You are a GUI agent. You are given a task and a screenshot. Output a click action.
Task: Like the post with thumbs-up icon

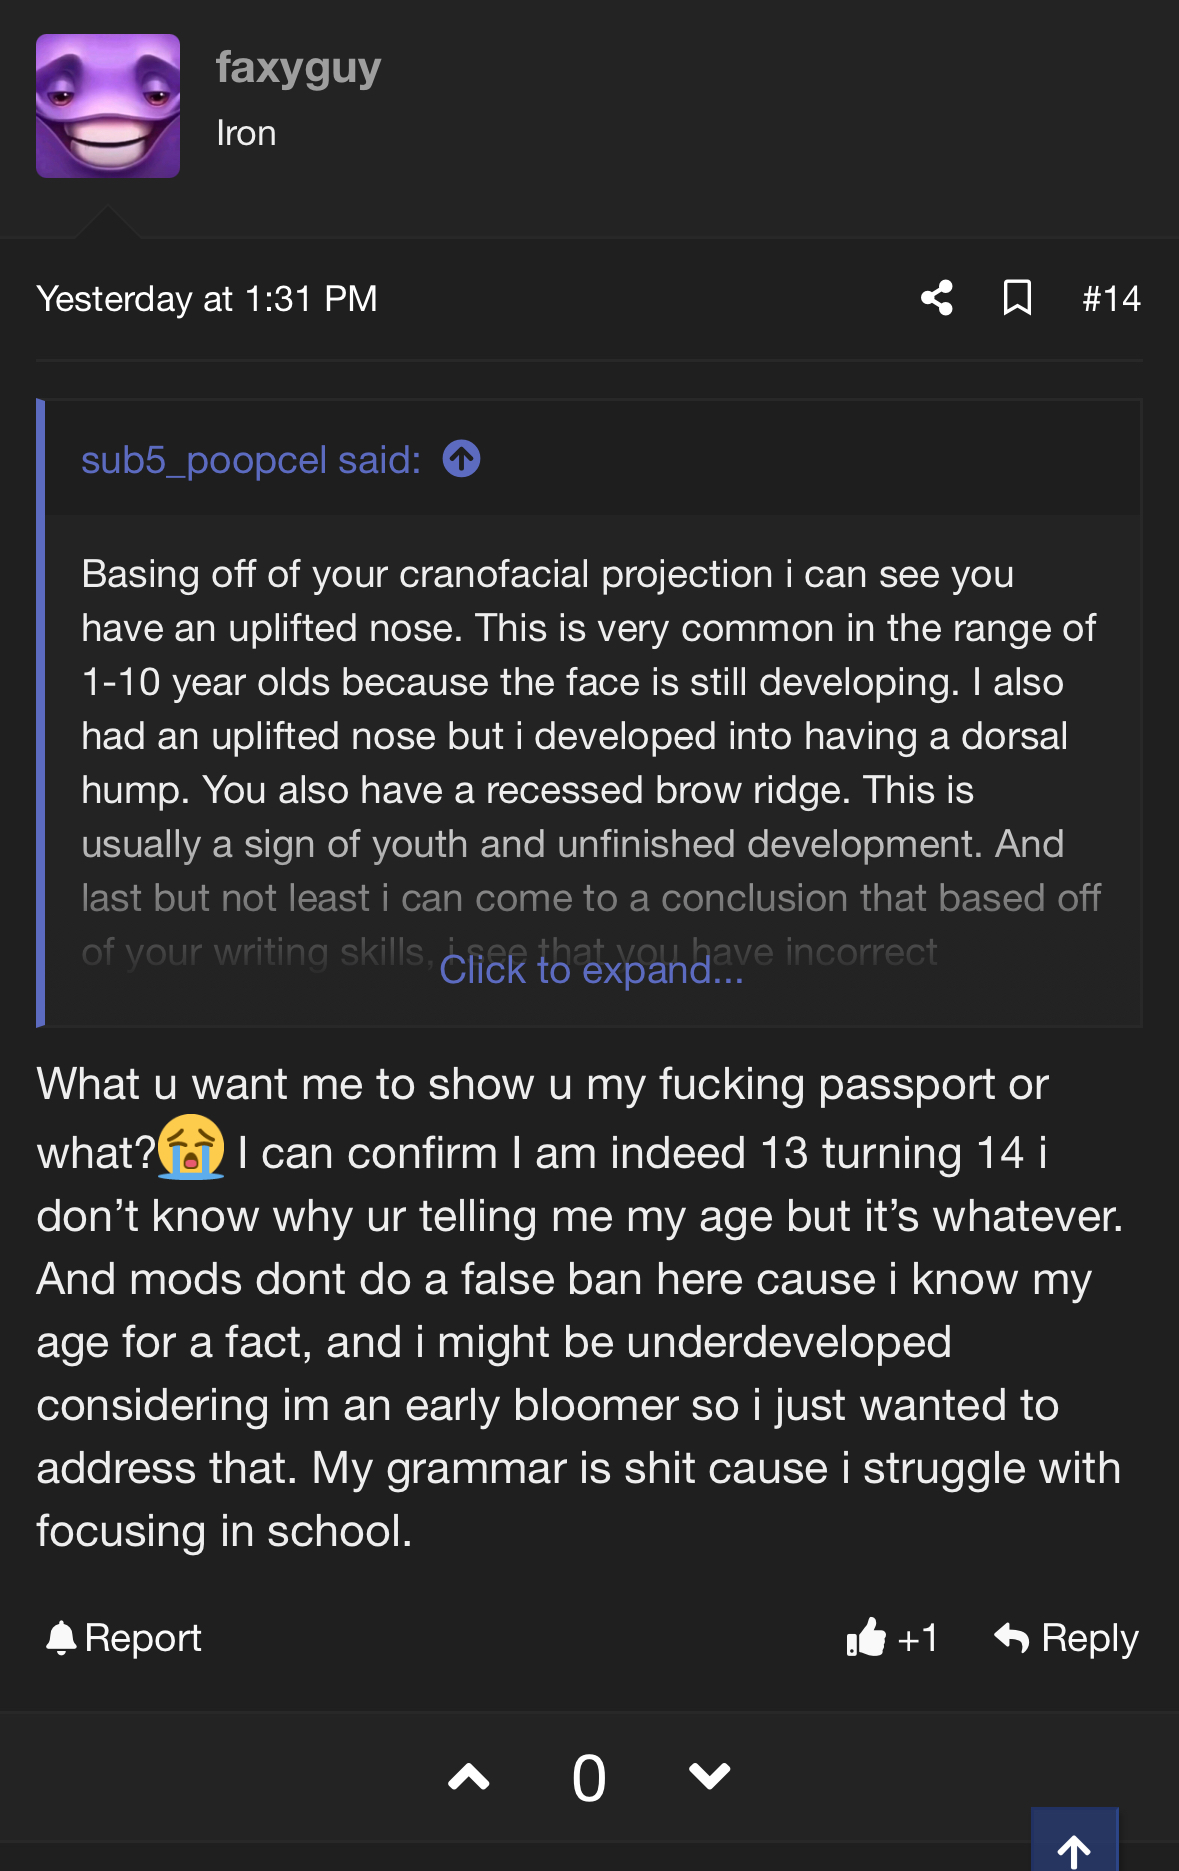point(866,1638)
